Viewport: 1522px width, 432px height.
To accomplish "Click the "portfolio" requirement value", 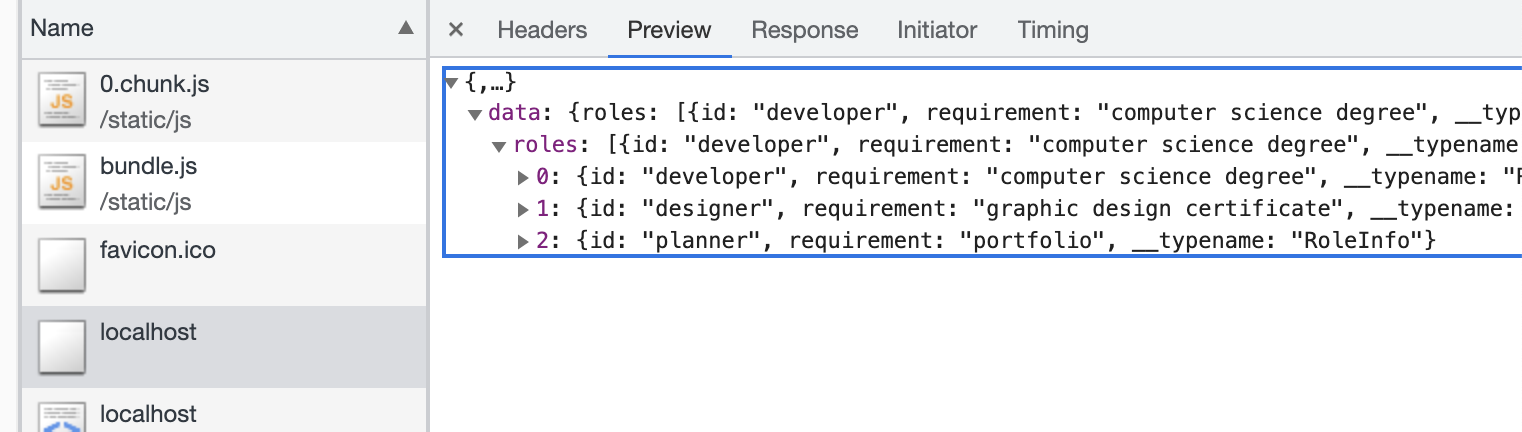I will 1032,241.
